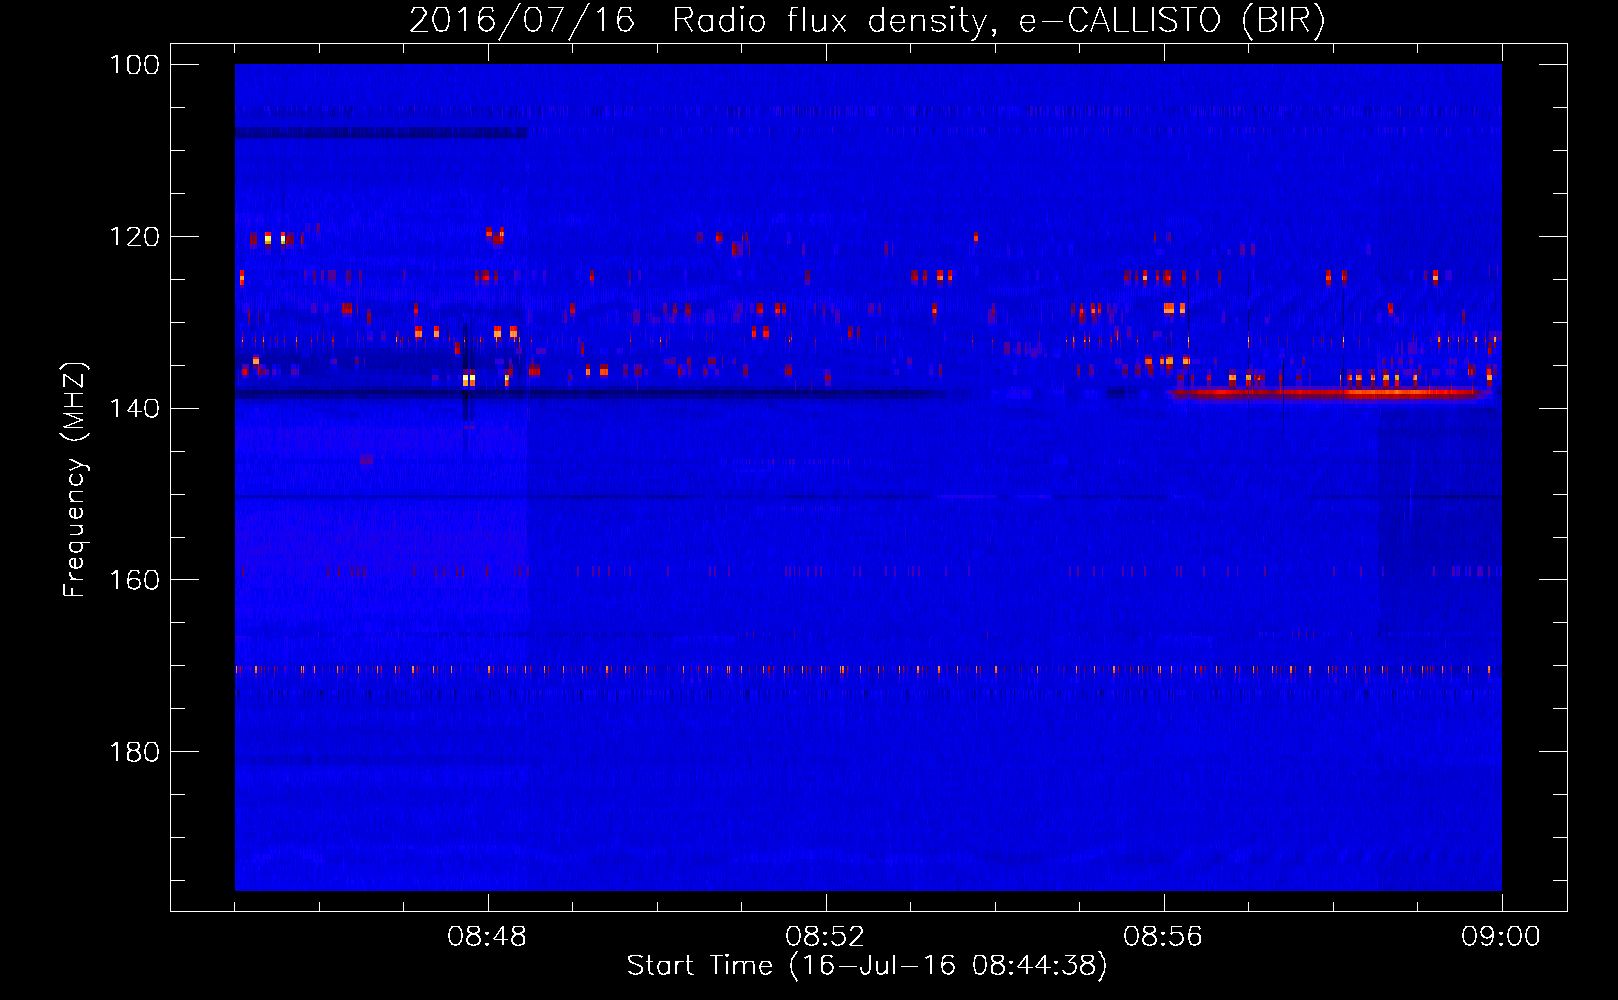Click the 08:48 time tick label
Screen dimensions: 1618x1000
click(x=487, y=937)
